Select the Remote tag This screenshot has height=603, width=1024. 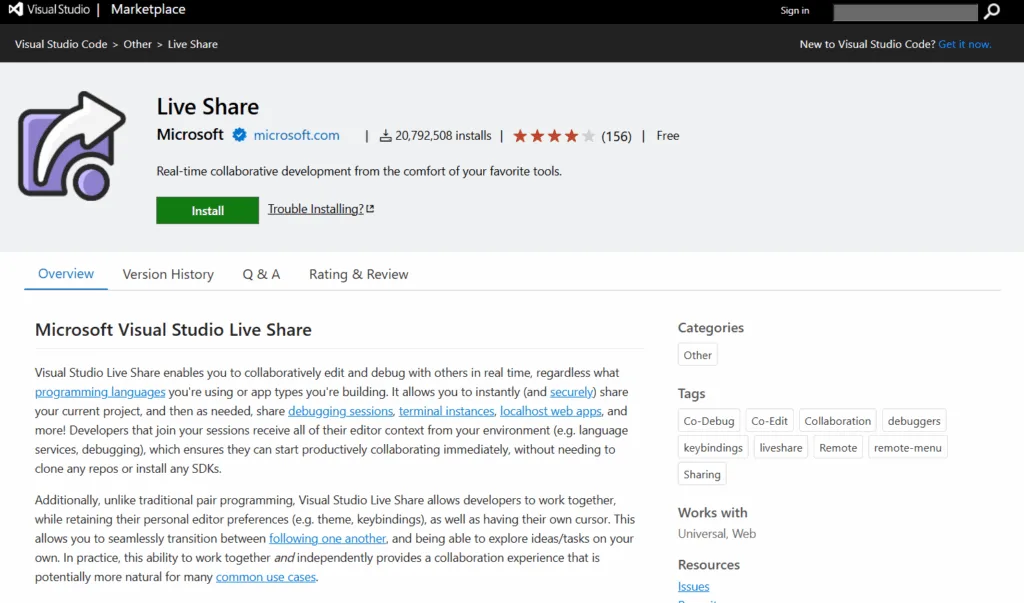click(x=838, y=448)
